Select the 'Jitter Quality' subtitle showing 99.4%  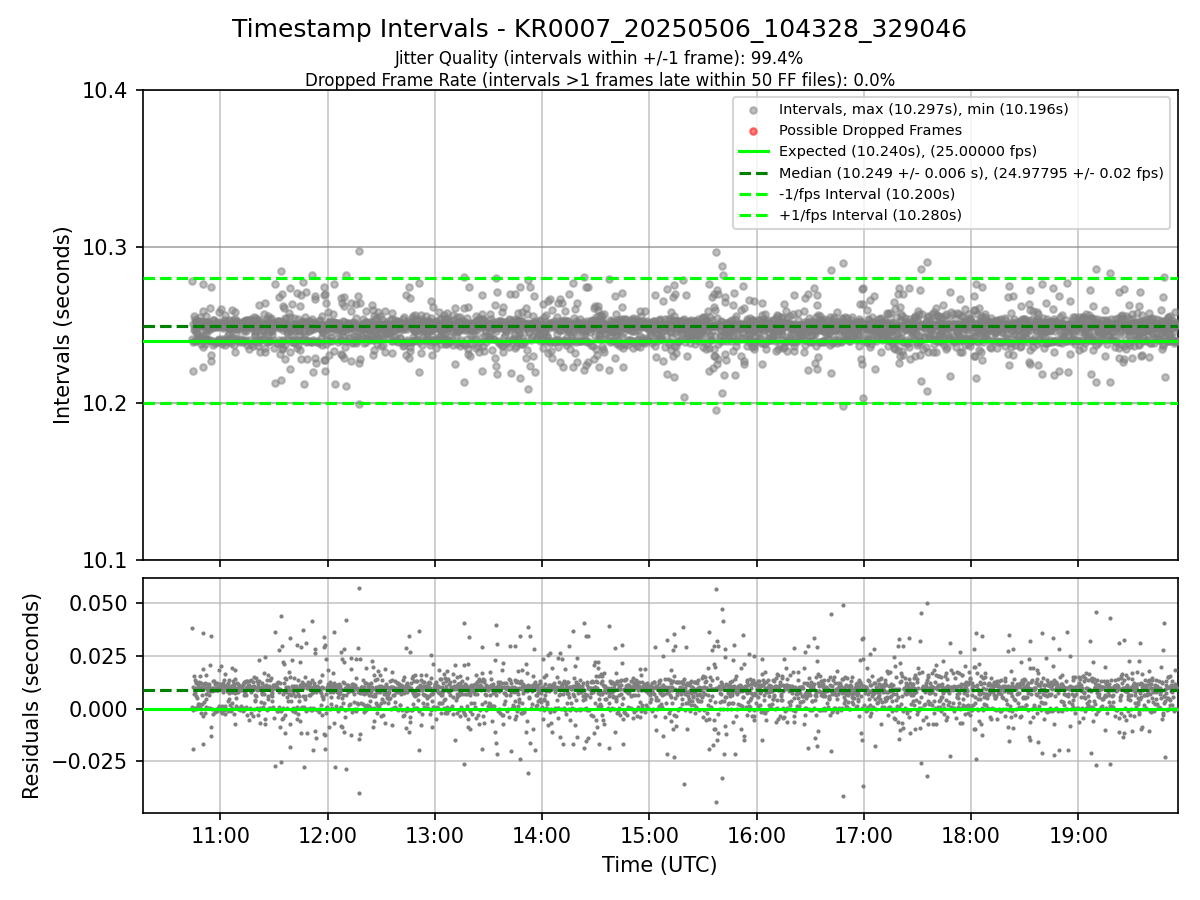tap(599, 58)
